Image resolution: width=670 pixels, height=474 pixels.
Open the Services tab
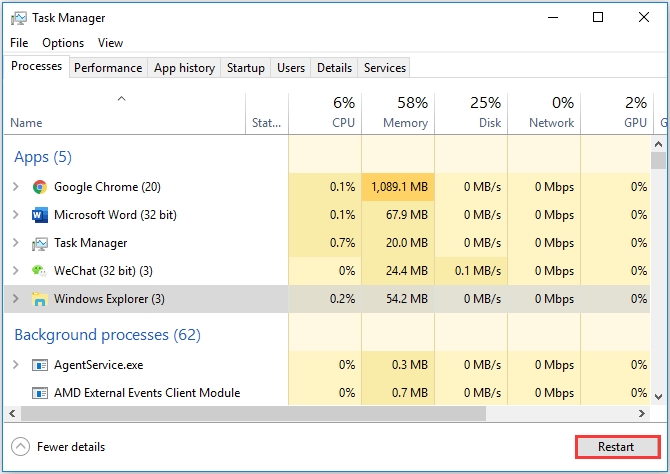(x=385, y=68)
